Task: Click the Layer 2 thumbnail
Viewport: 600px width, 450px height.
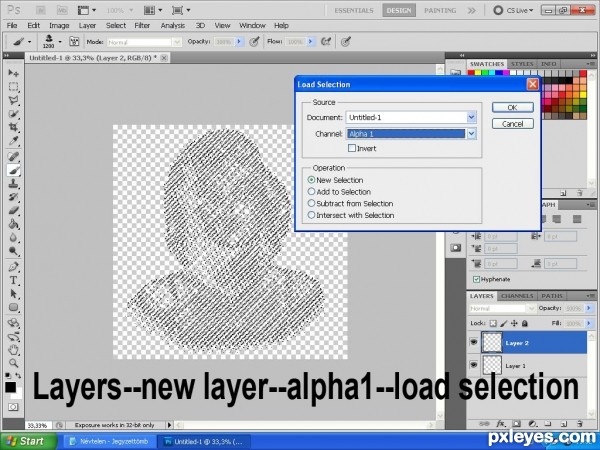Action: coord(492,342)
